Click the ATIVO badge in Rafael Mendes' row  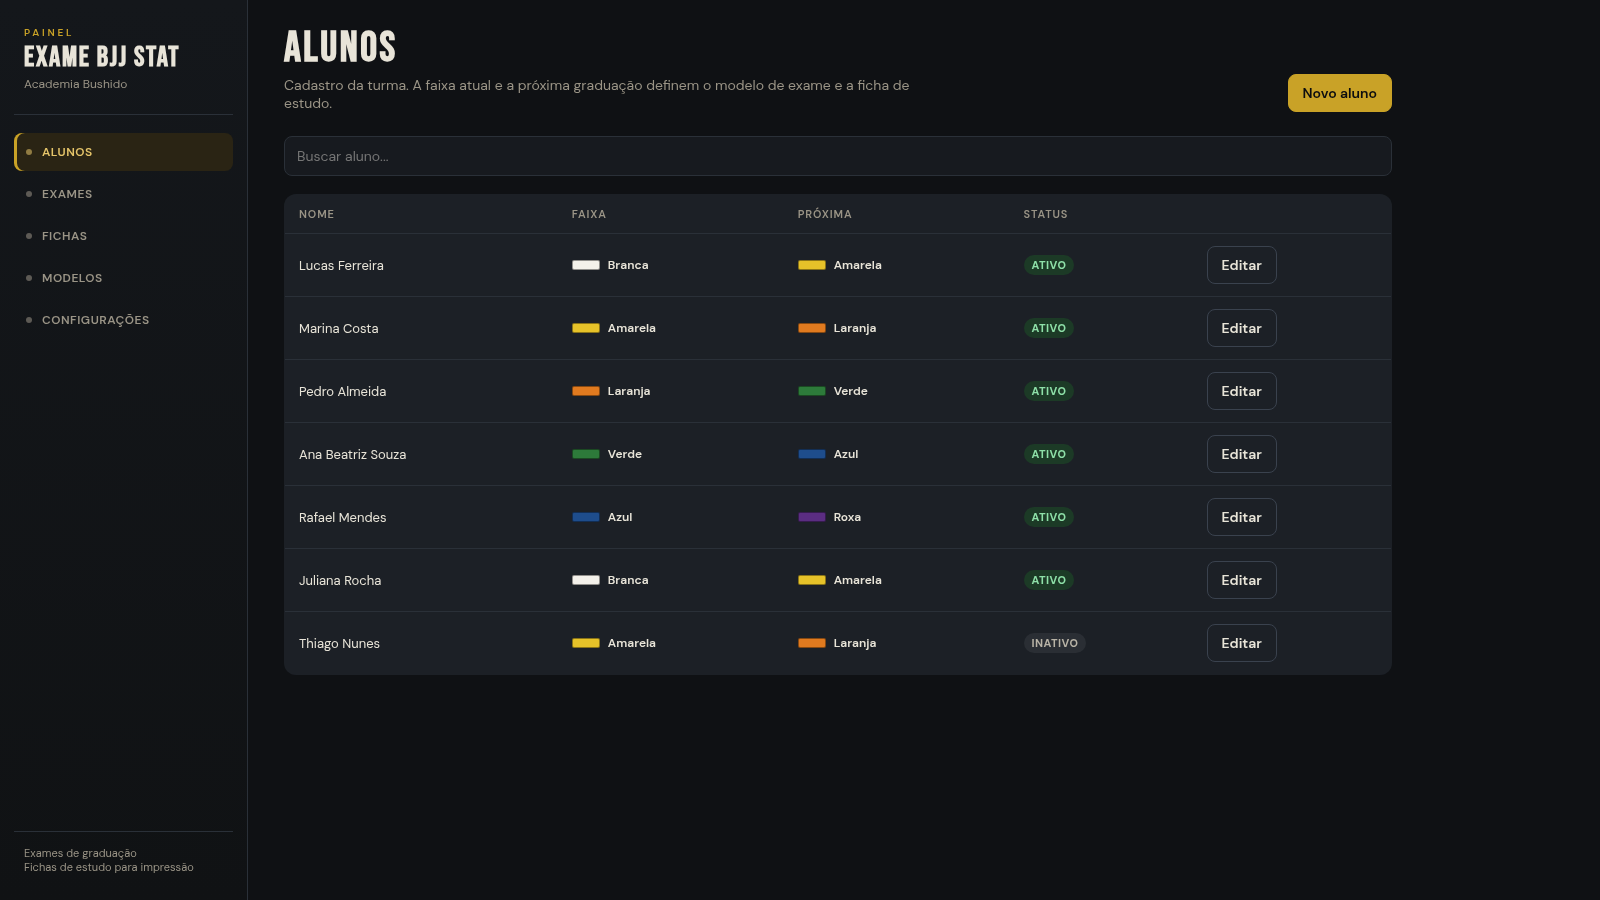[x=1048, y=517]
